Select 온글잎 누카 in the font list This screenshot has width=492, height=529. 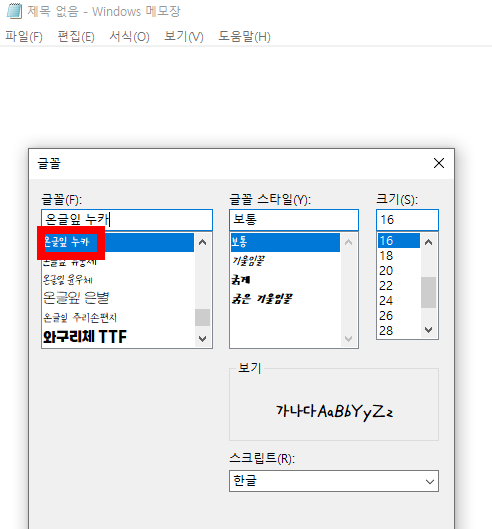pyautogui.click(x=118, y=242)
